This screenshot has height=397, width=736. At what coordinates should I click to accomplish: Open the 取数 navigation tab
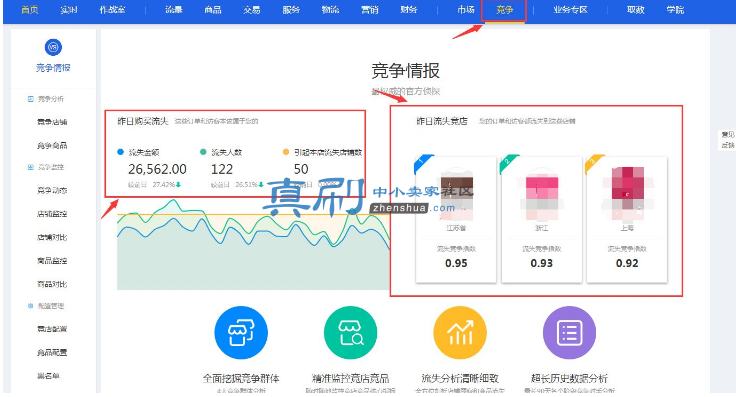[x=636, y=10]
